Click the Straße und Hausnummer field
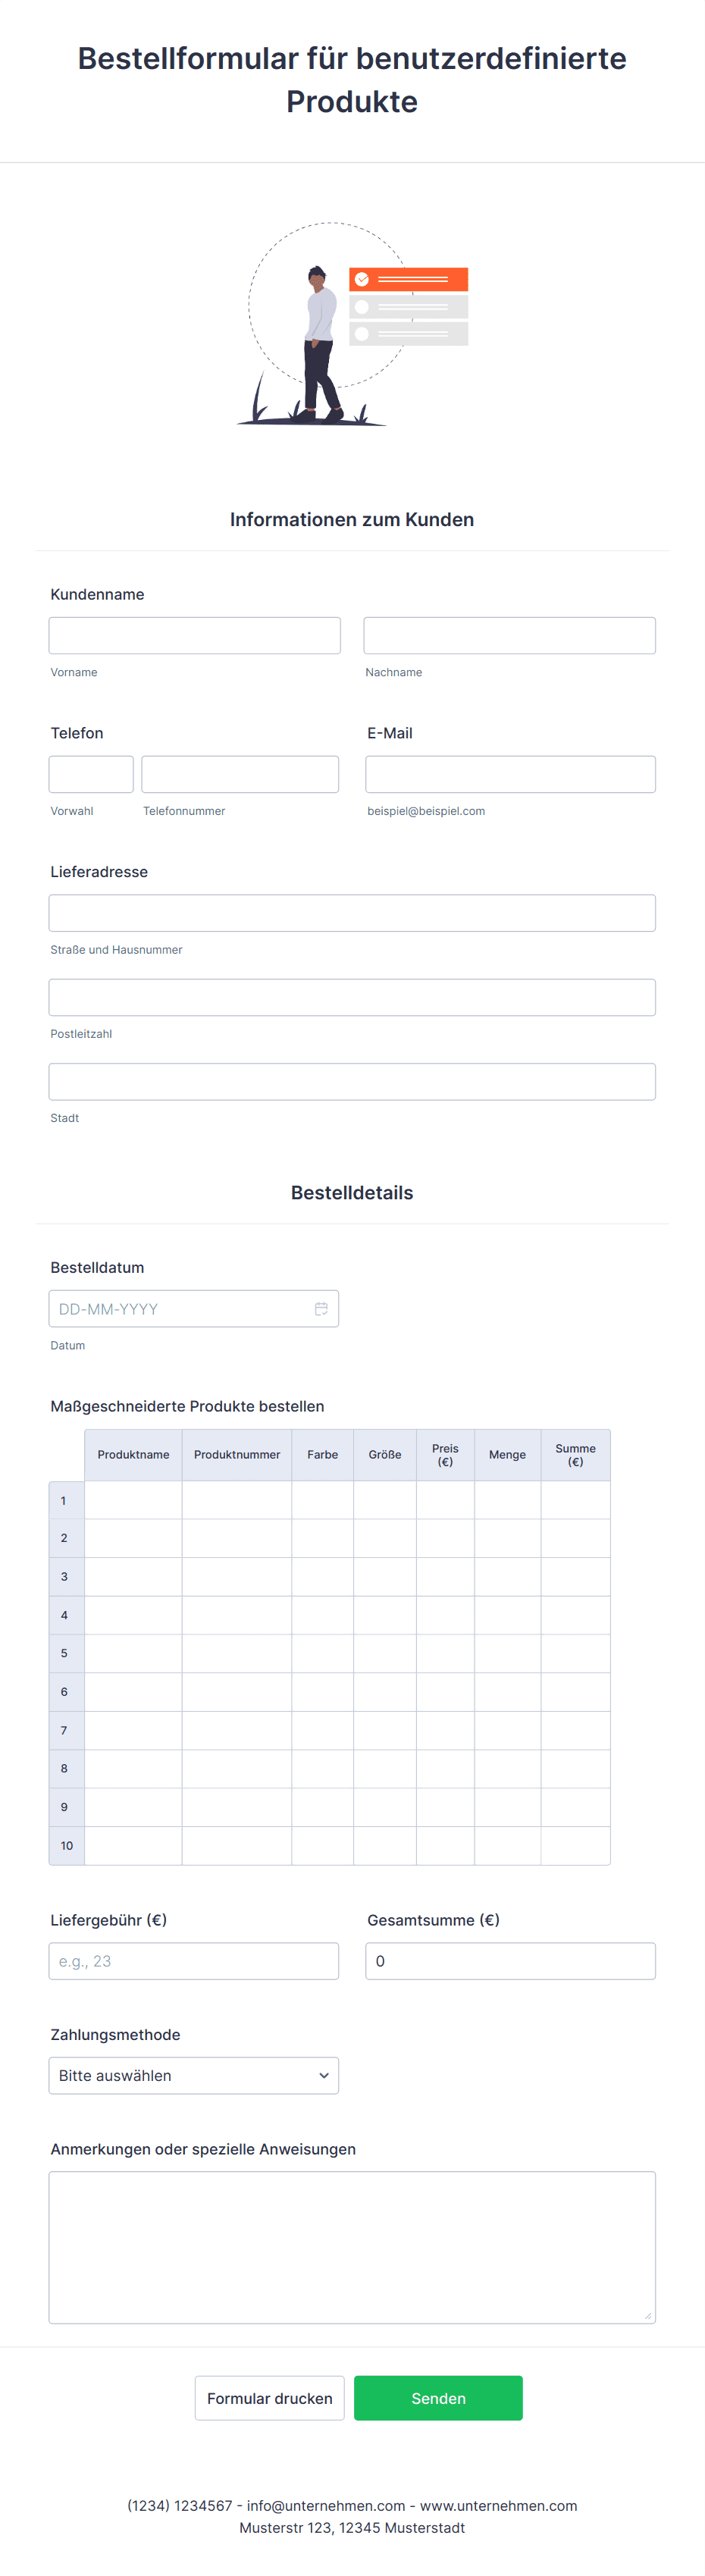The height and width of the screenshot is (2576, 705). tap(352, 912)
